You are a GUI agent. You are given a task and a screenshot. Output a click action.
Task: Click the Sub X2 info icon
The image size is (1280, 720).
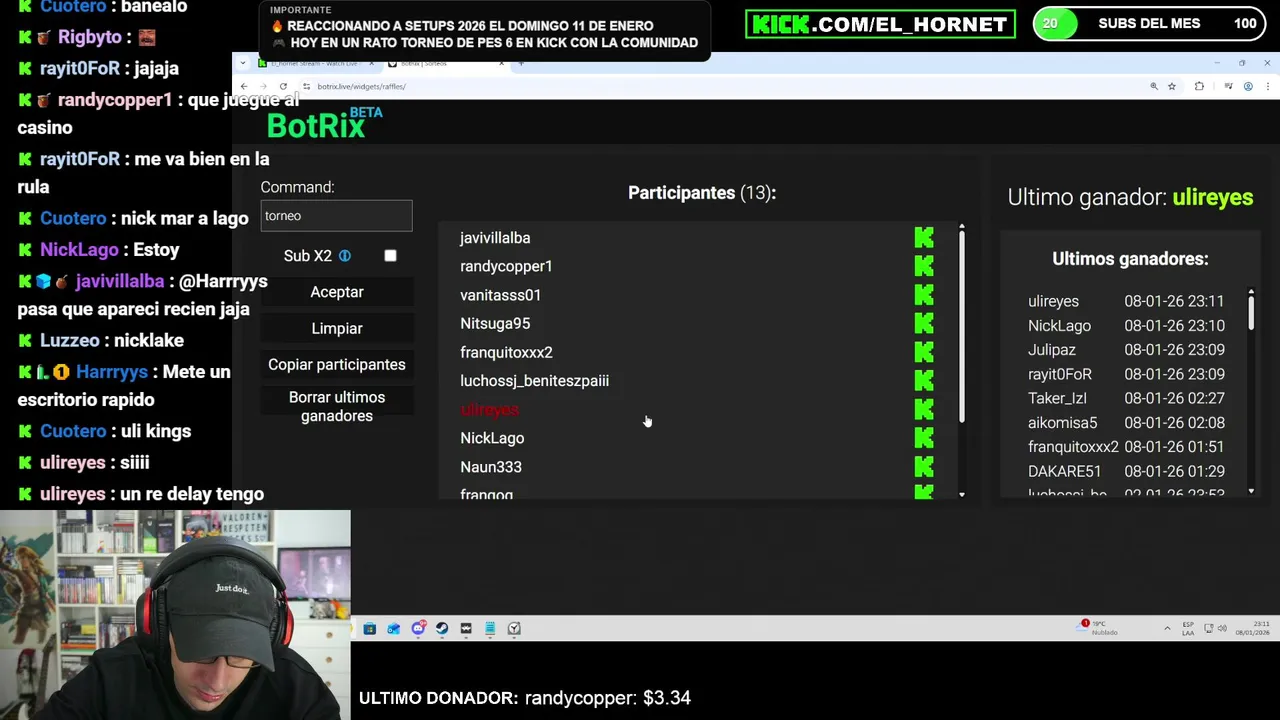[x=344, y=256]
